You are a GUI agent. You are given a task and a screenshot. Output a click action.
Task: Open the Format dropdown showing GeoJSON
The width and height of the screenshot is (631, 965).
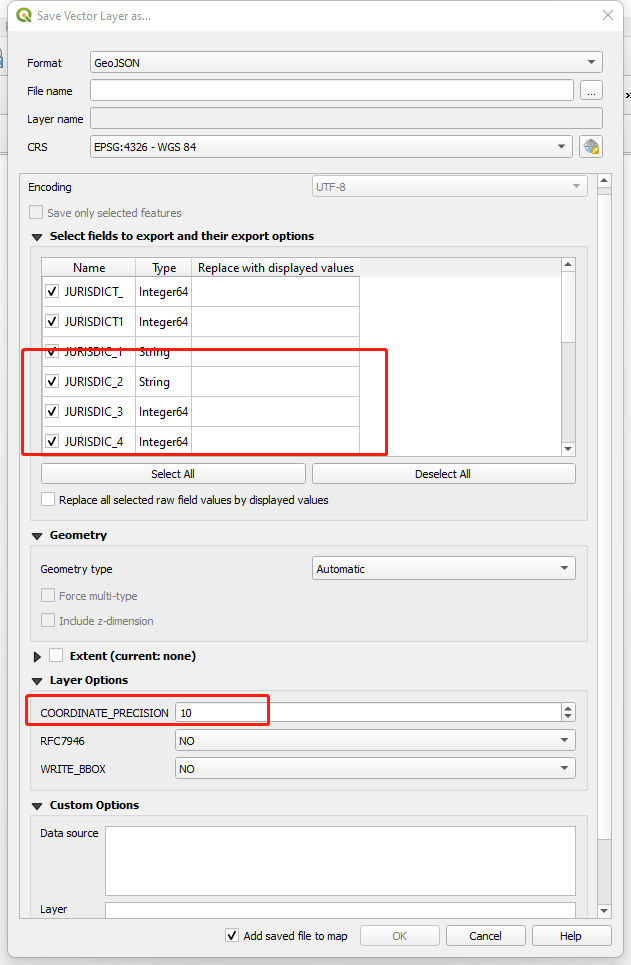346,63
